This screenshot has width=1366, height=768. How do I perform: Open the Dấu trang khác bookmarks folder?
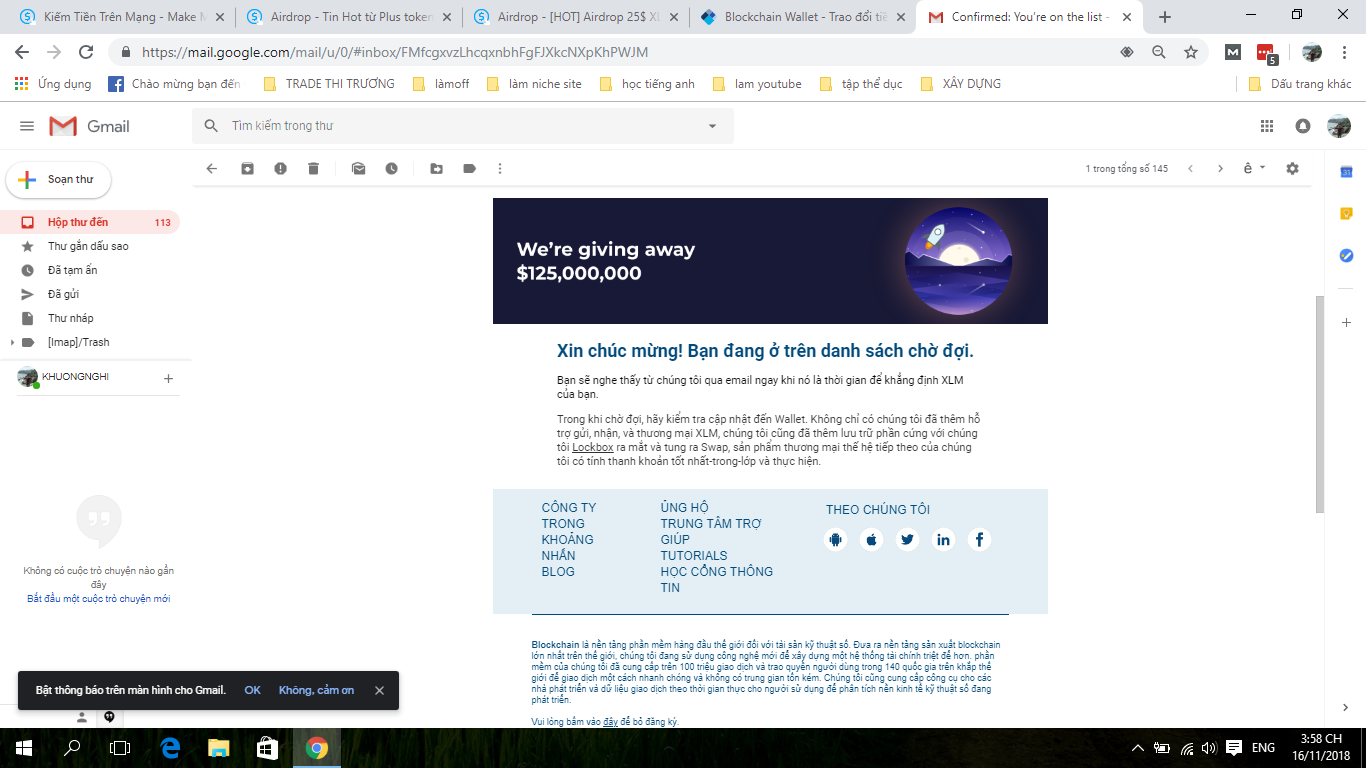coord(1300,84)
